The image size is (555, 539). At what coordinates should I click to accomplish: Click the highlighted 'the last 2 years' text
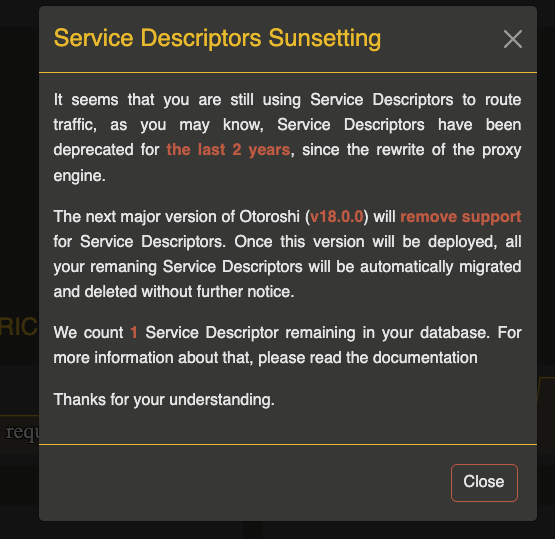pyautogui.click(x=228, y=150)
